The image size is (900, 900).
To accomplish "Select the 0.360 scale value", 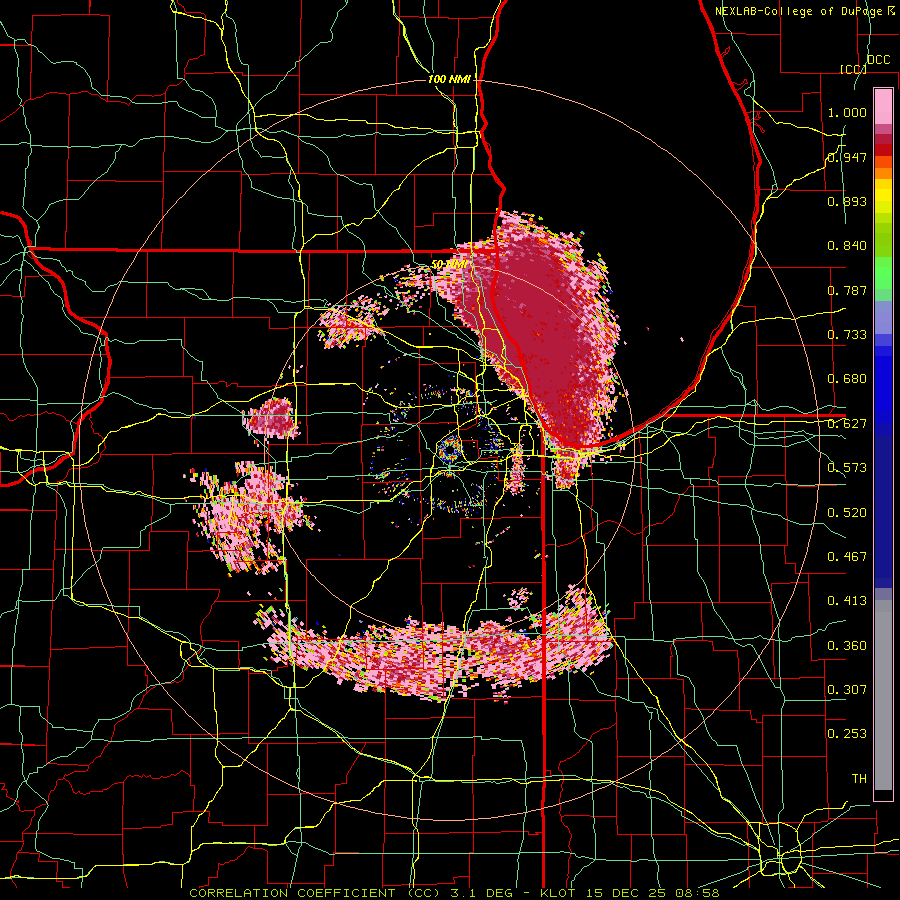I will click(847, 646).
